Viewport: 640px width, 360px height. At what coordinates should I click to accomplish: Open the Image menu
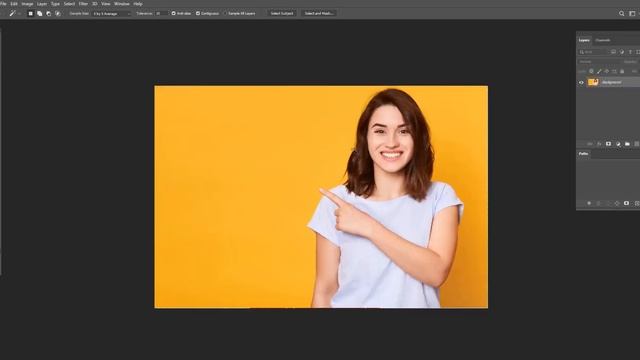pos(27,4)
